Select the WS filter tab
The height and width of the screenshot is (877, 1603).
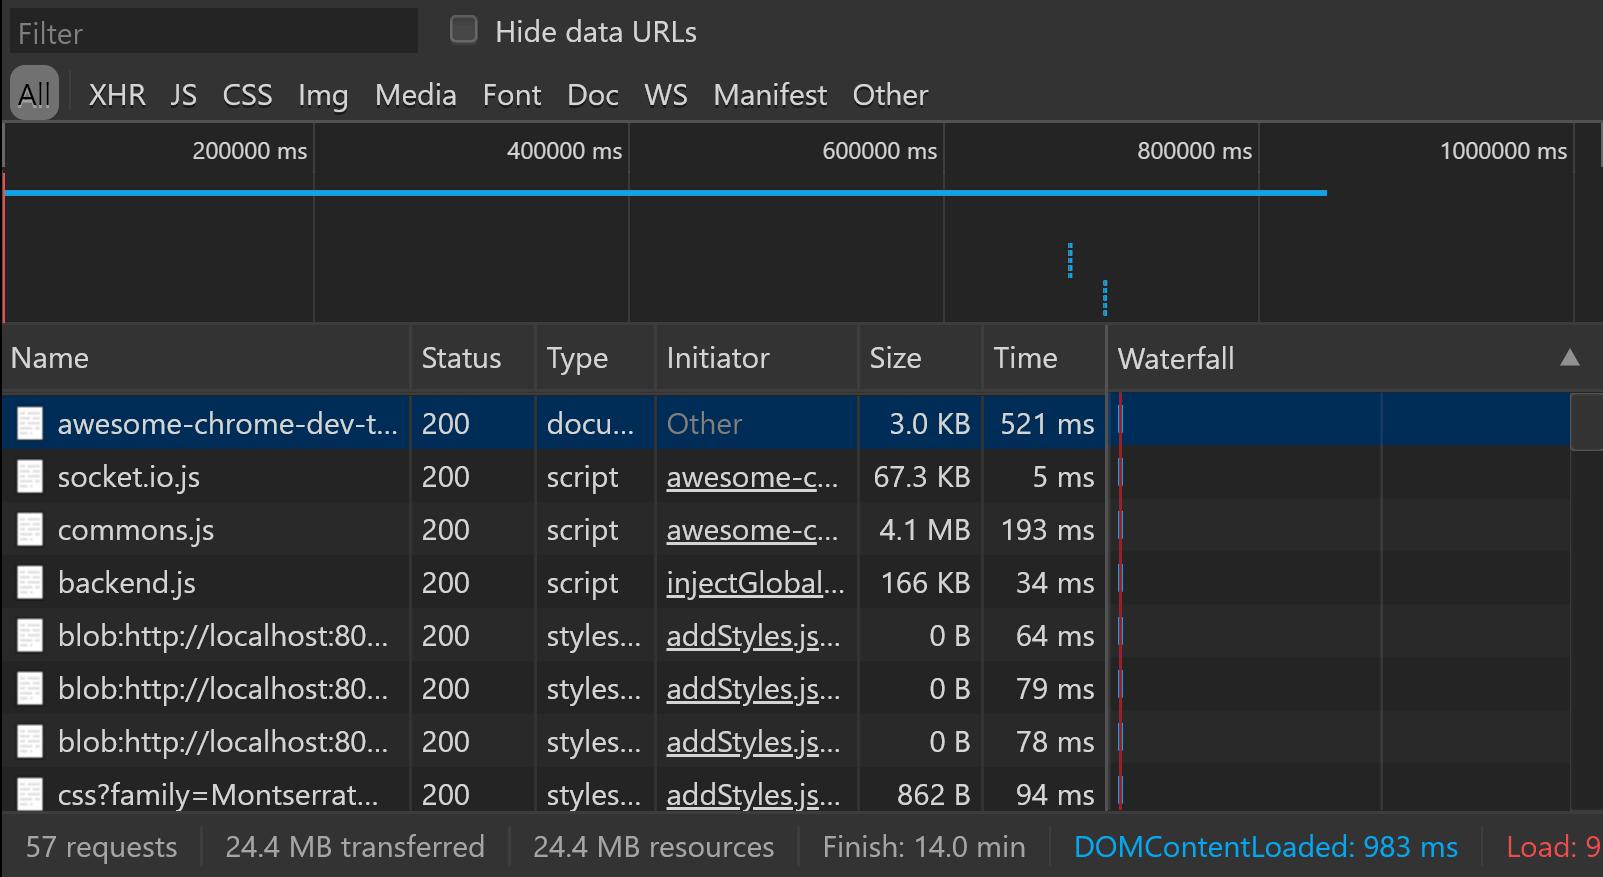click(665, 95)
